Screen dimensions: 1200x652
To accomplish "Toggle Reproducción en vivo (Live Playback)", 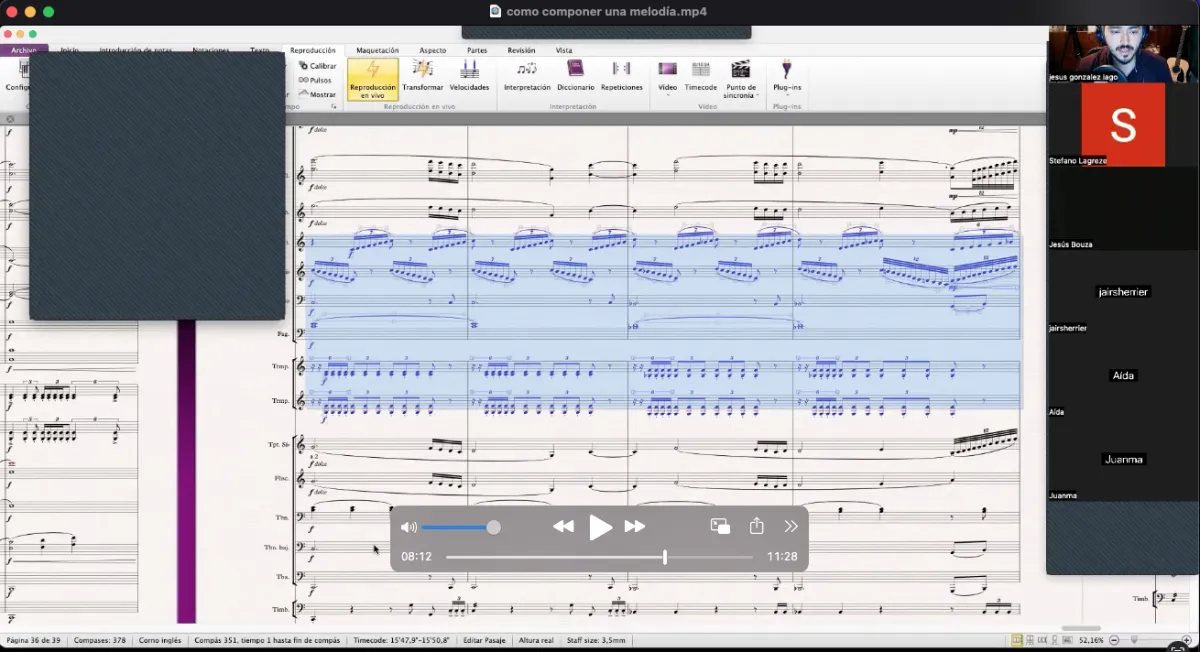I will click(372, 78).
